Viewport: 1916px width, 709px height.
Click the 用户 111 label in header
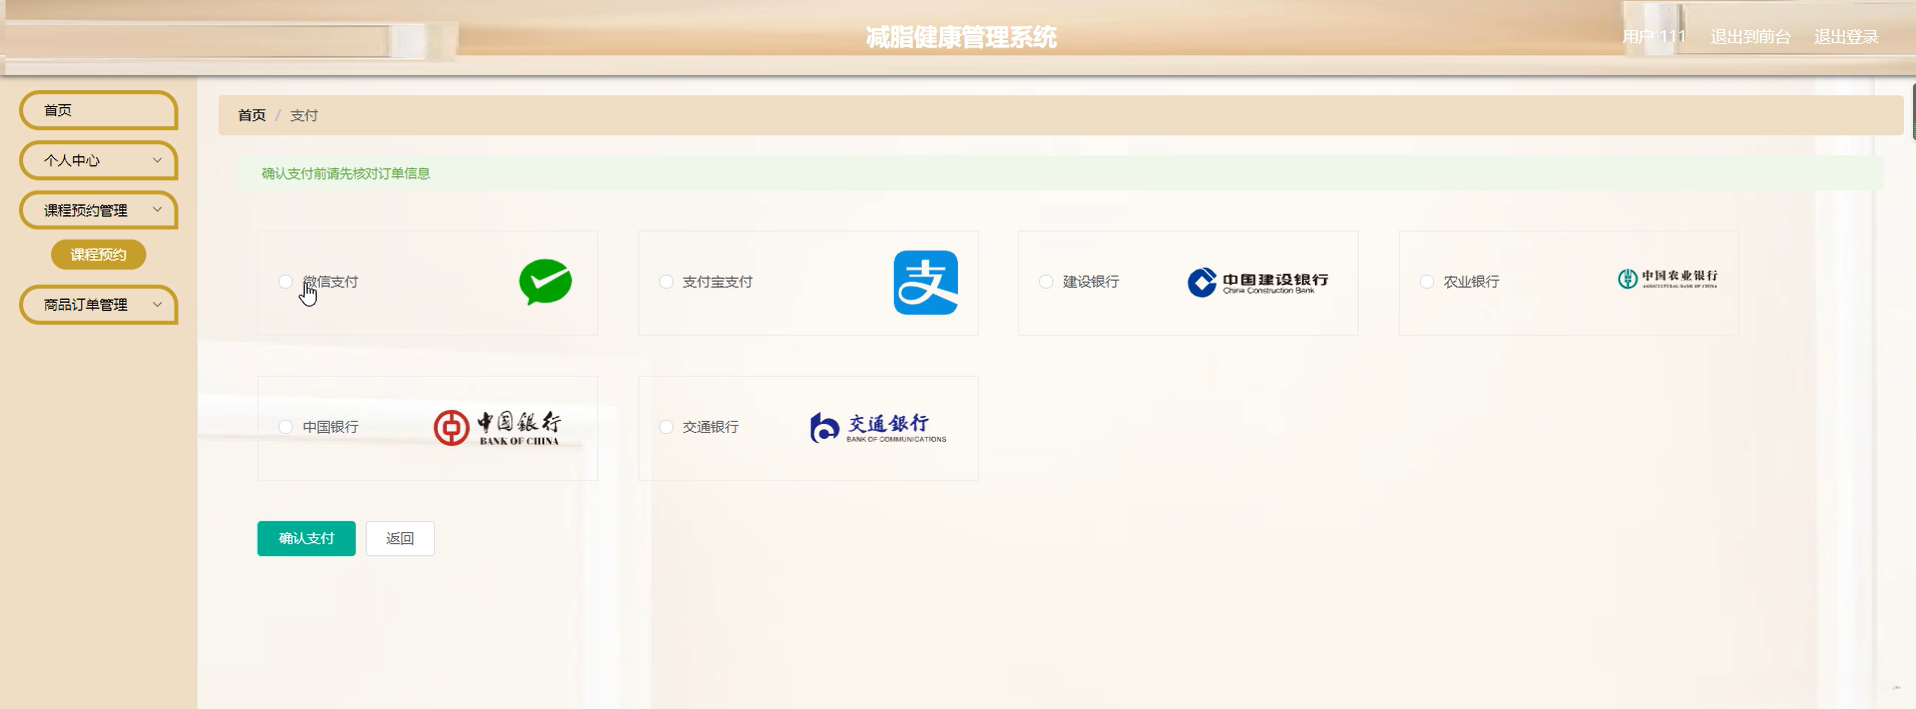tap(1654, 37)
